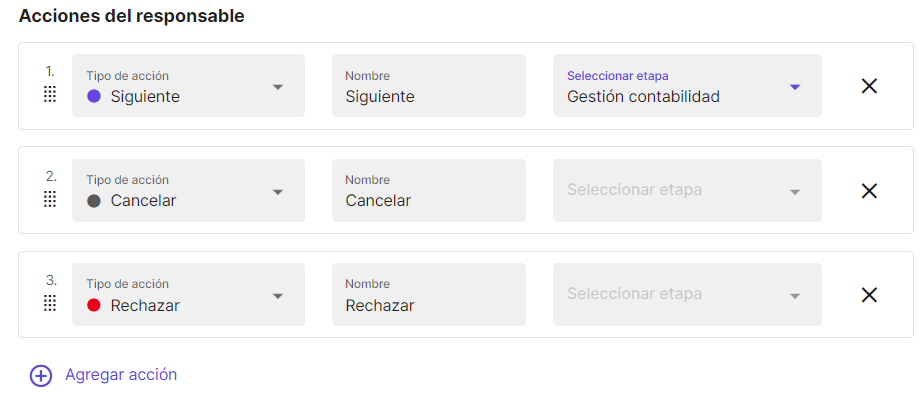The image size is (922, 396).
Task: Click the purple Siguiente color dot
Action: pyautogui.click(x=93, y=96)
